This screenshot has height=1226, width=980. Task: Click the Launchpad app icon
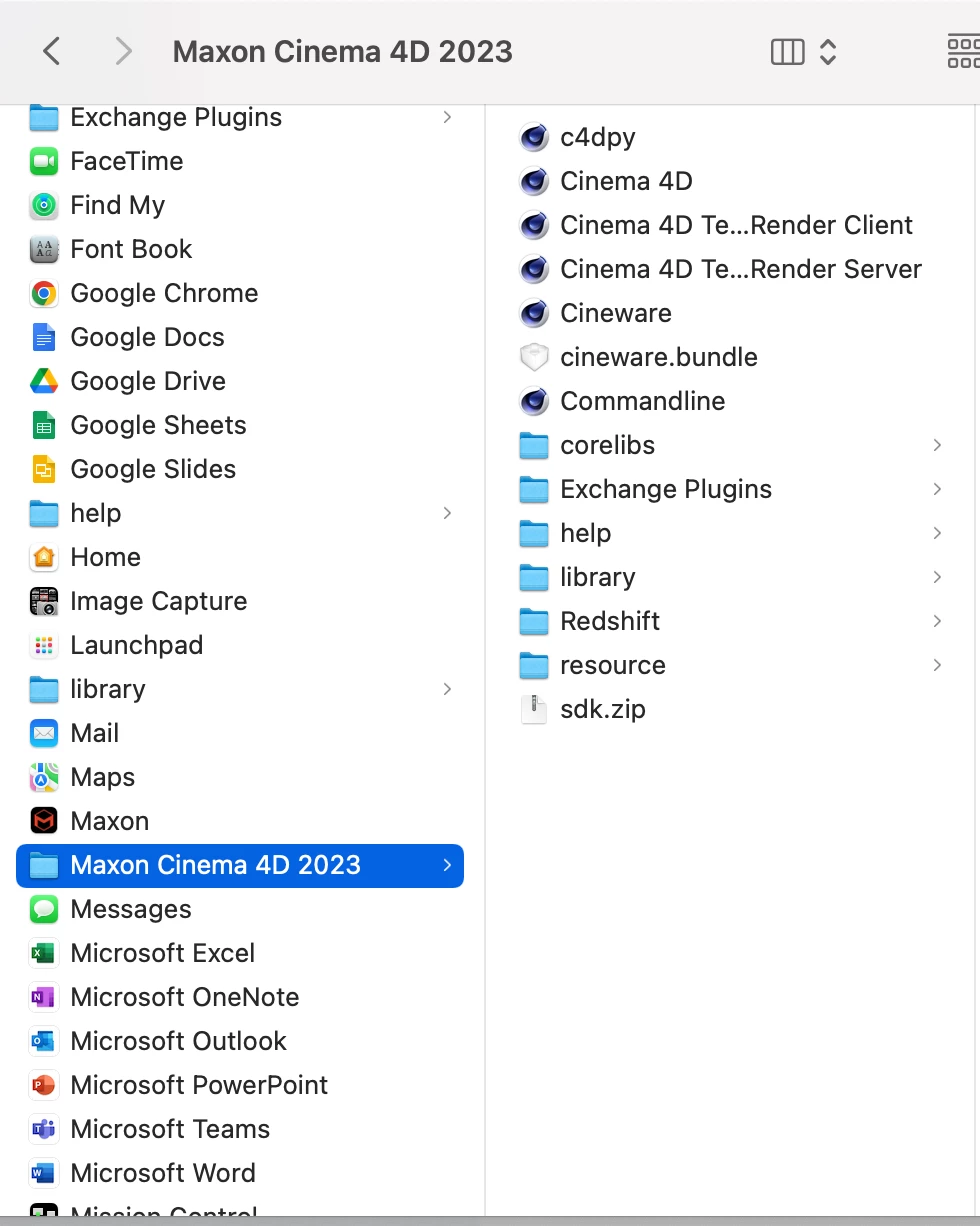(x=44, y=645)
